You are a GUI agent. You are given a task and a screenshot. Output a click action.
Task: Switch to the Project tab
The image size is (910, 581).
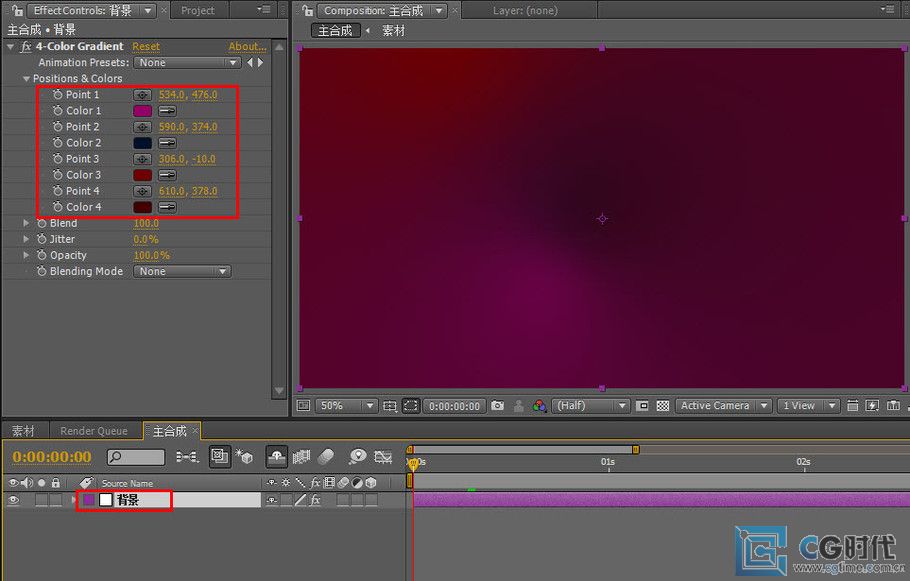click(x=197, y=10)
